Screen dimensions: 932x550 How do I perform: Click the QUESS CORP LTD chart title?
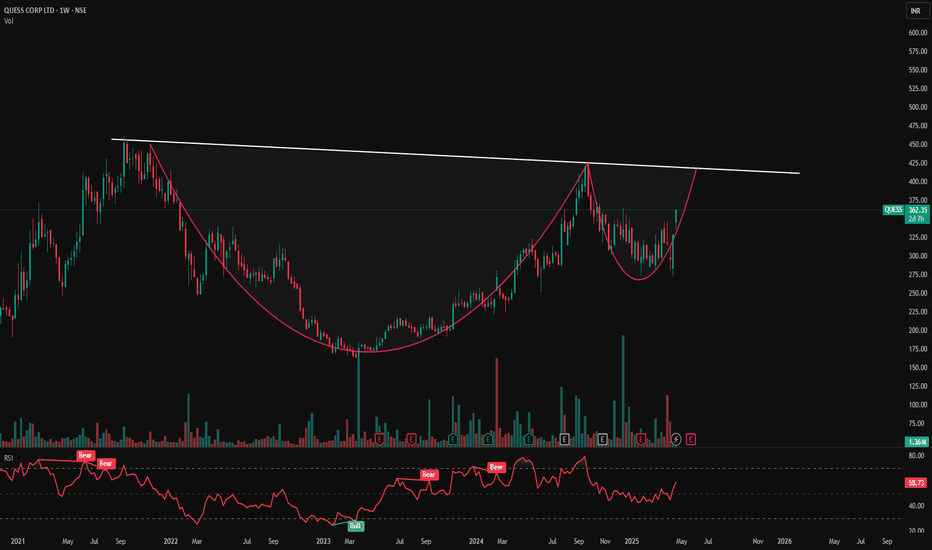coord(45,10)
